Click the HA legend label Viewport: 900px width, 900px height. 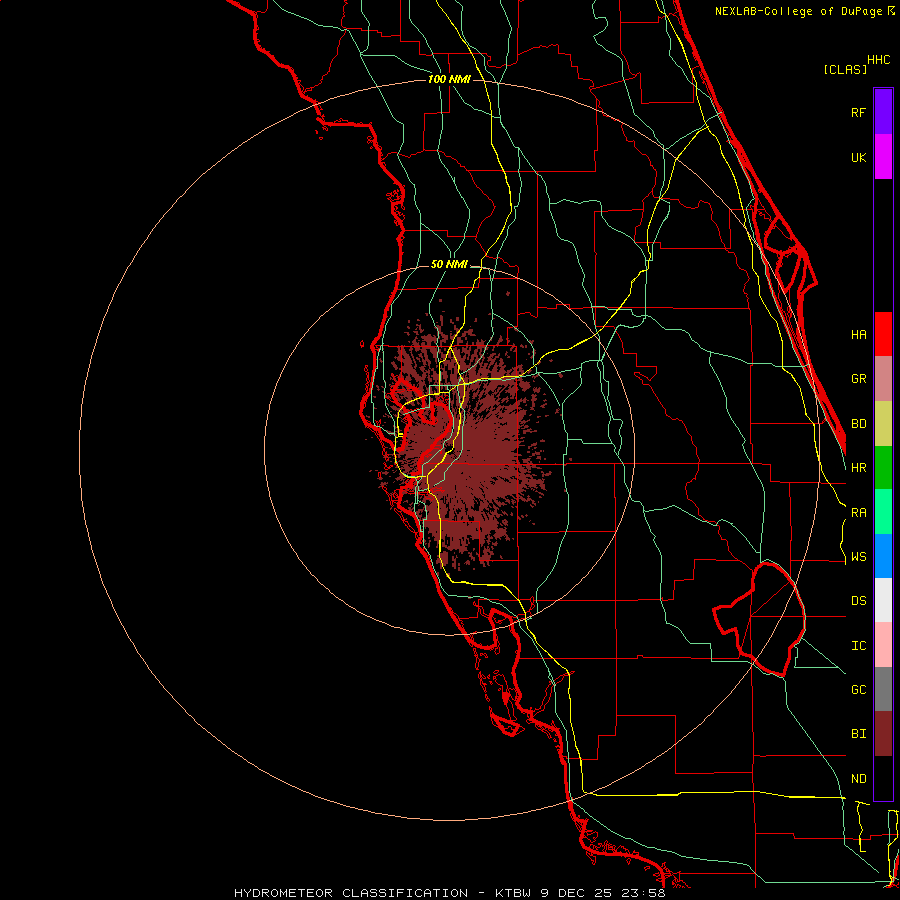coord(859,335)
